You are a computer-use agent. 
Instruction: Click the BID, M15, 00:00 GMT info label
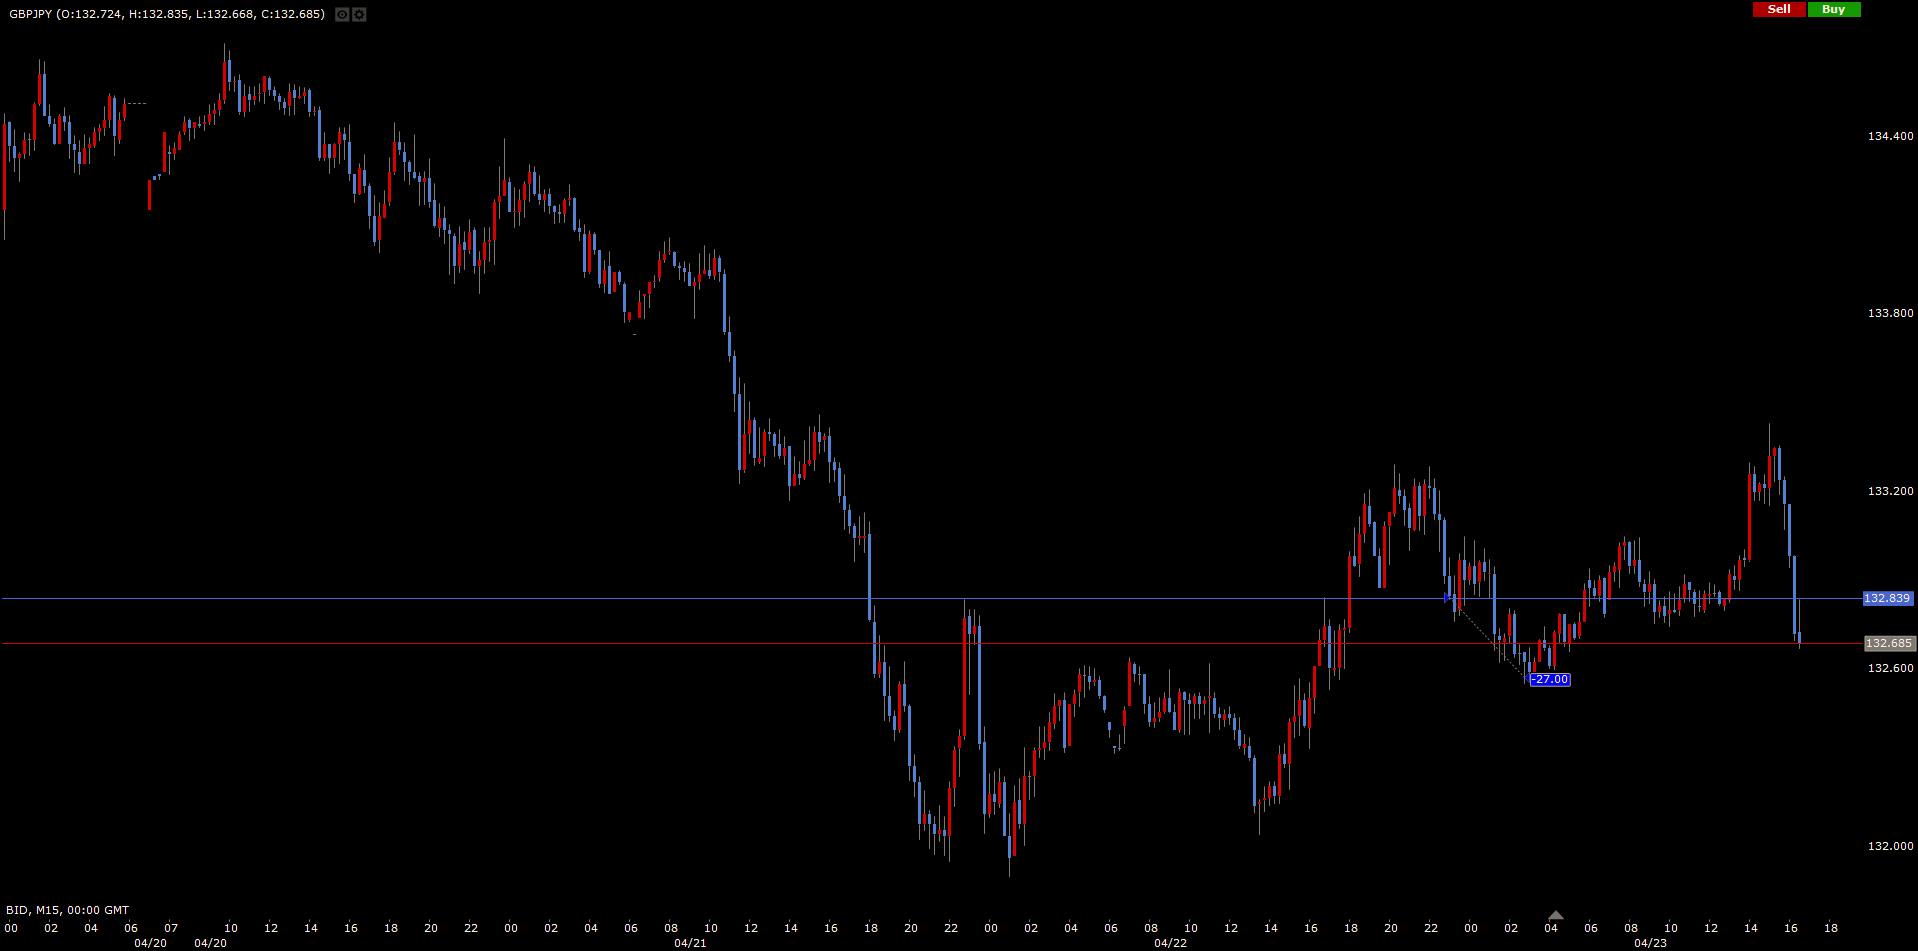68,910
